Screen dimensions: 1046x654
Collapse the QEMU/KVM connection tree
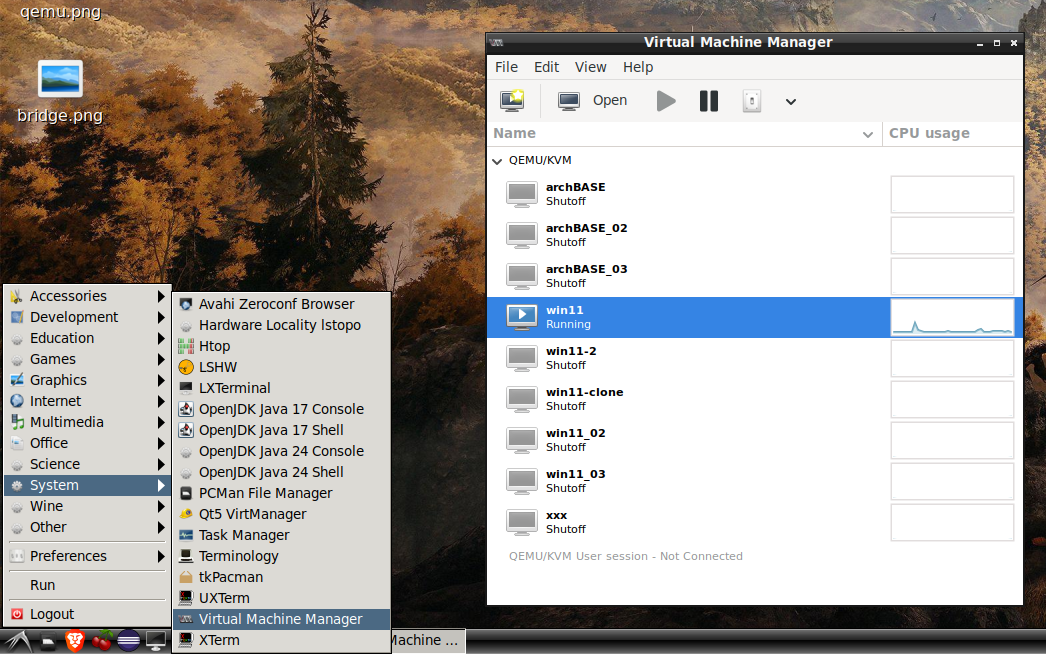click(497, 160)
